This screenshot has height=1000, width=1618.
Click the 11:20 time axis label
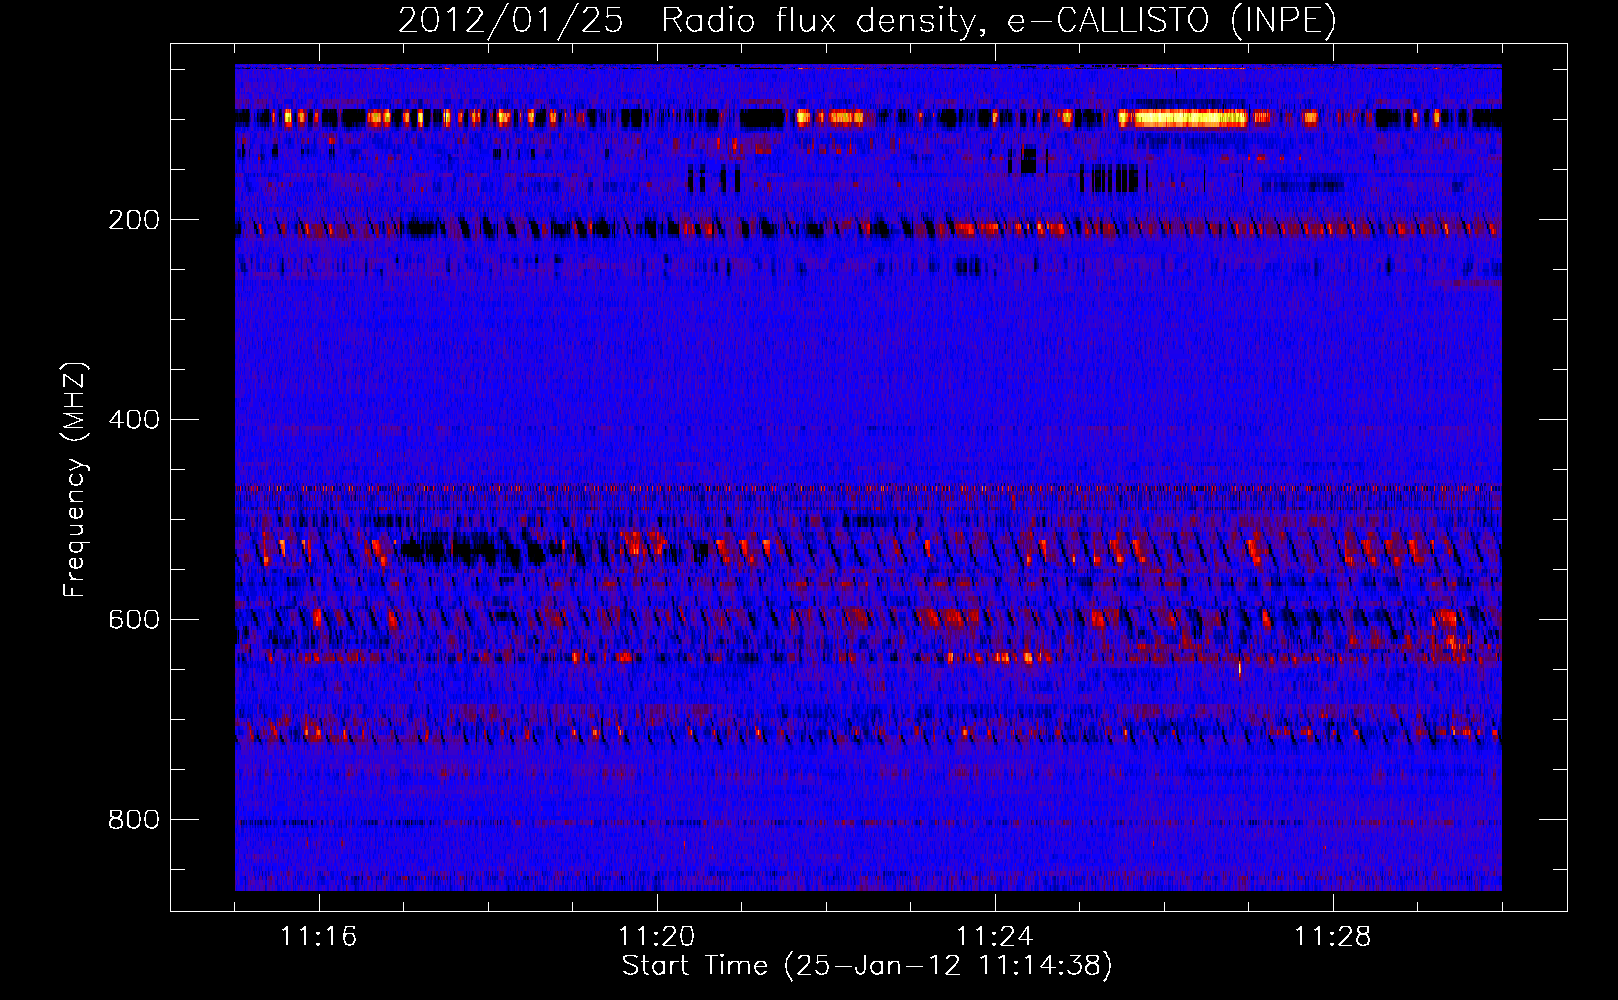click(657, 937)
